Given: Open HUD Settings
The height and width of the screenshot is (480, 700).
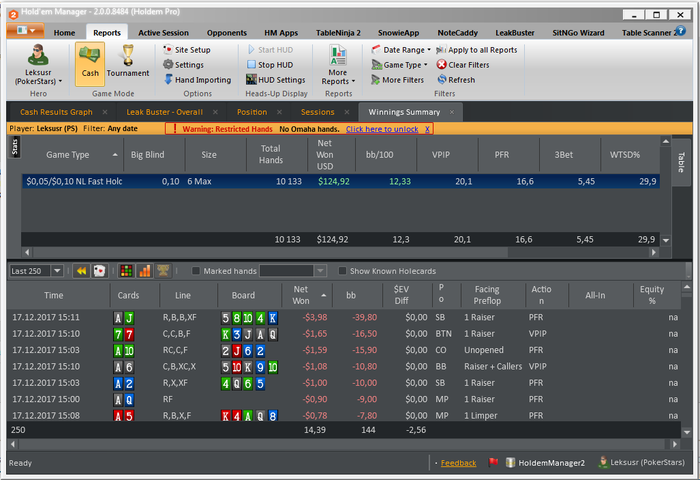Looking at the screenshot, I should click(275, 80).
